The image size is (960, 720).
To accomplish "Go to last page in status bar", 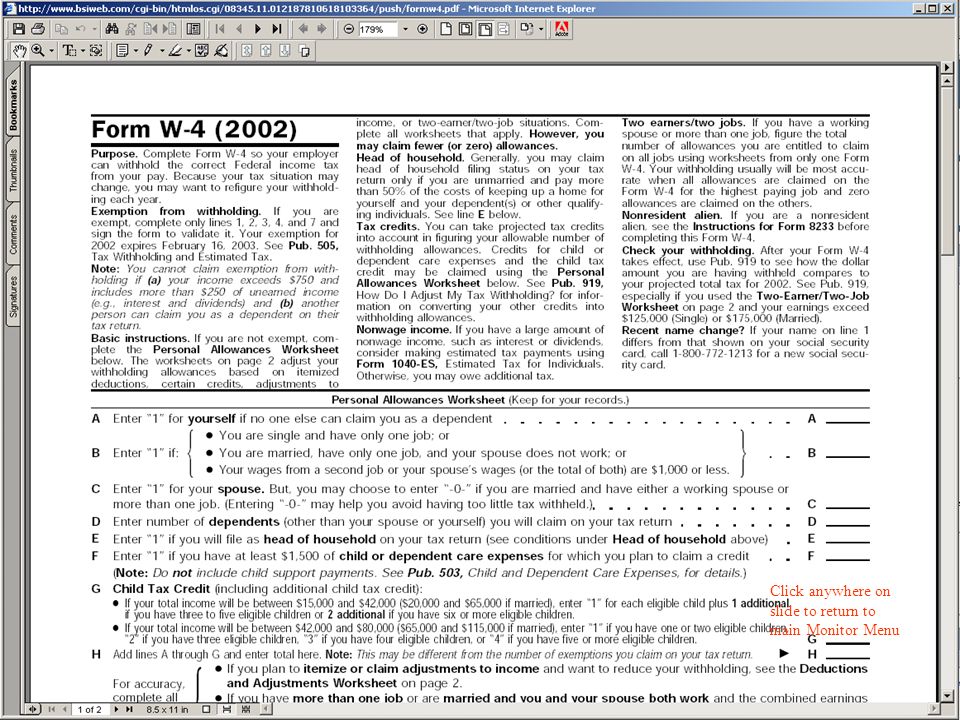I will tap(129, 710).
